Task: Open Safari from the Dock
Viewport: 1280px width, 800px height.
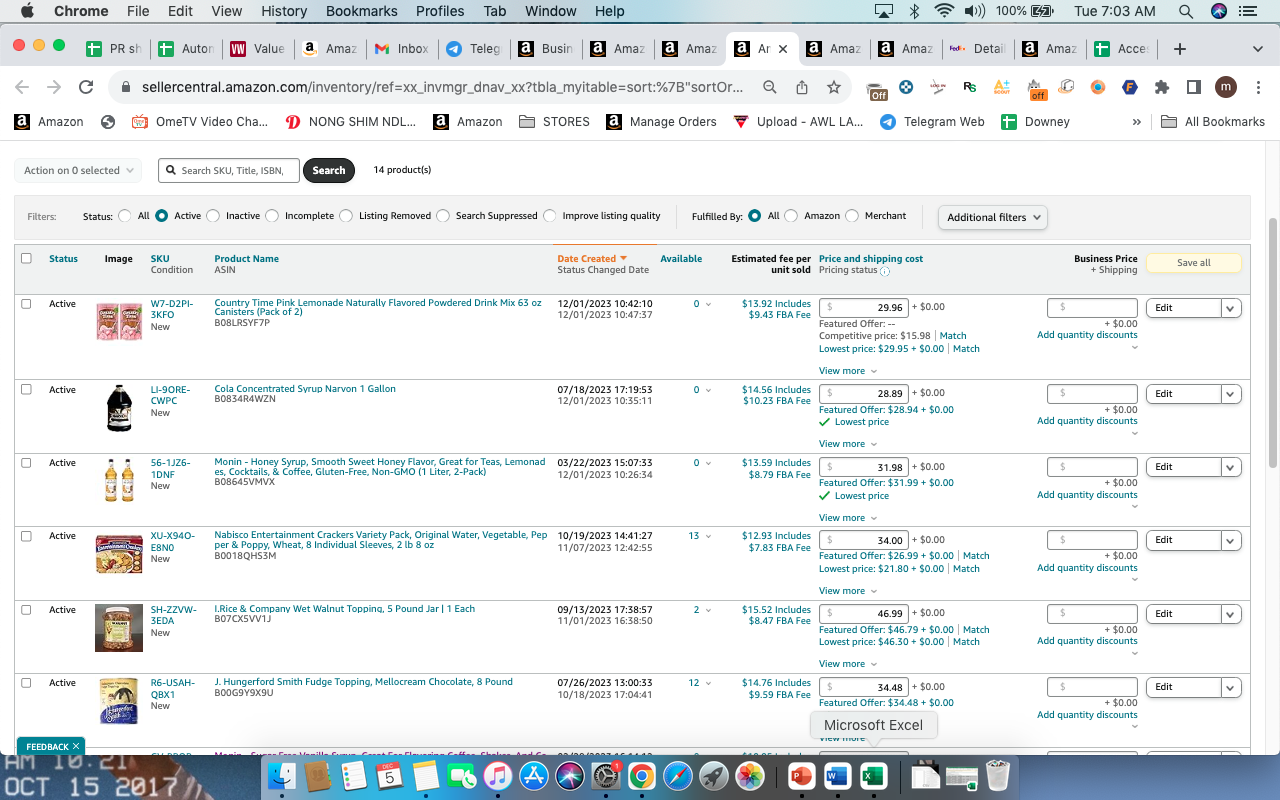Action: click(x=678, y=776)
